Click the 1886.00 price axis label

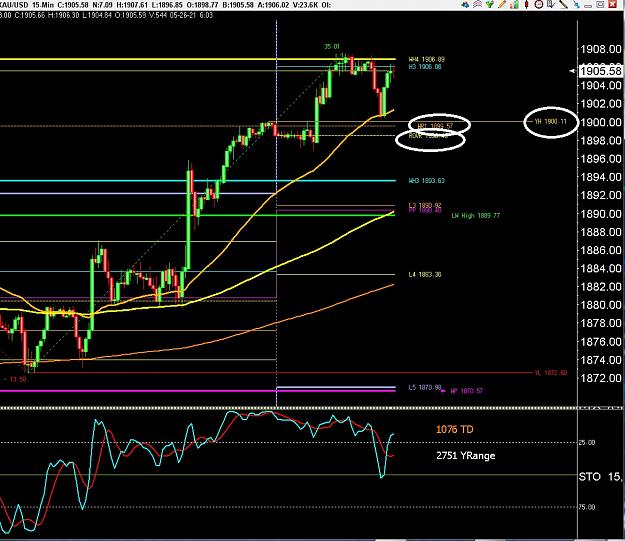point(601,250)
